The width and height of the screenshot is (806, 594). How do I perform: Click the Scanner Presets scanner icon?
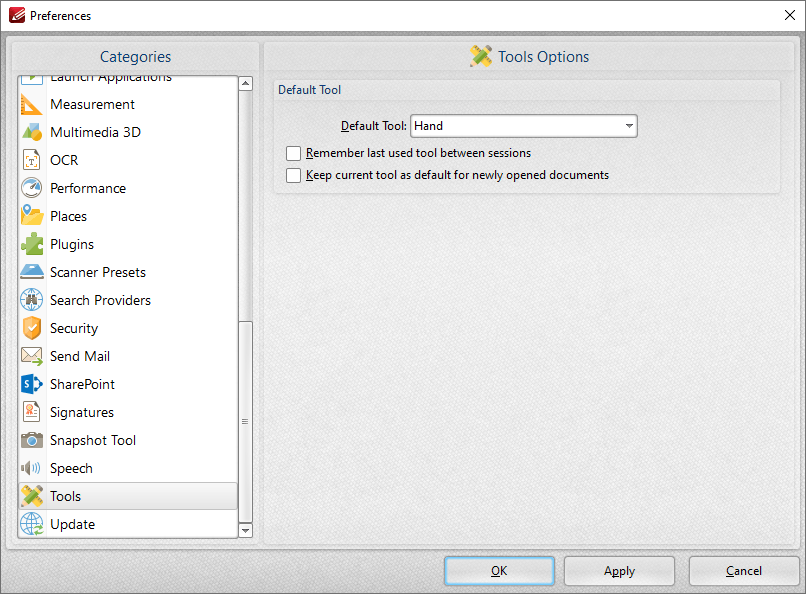tap(31, 272)
